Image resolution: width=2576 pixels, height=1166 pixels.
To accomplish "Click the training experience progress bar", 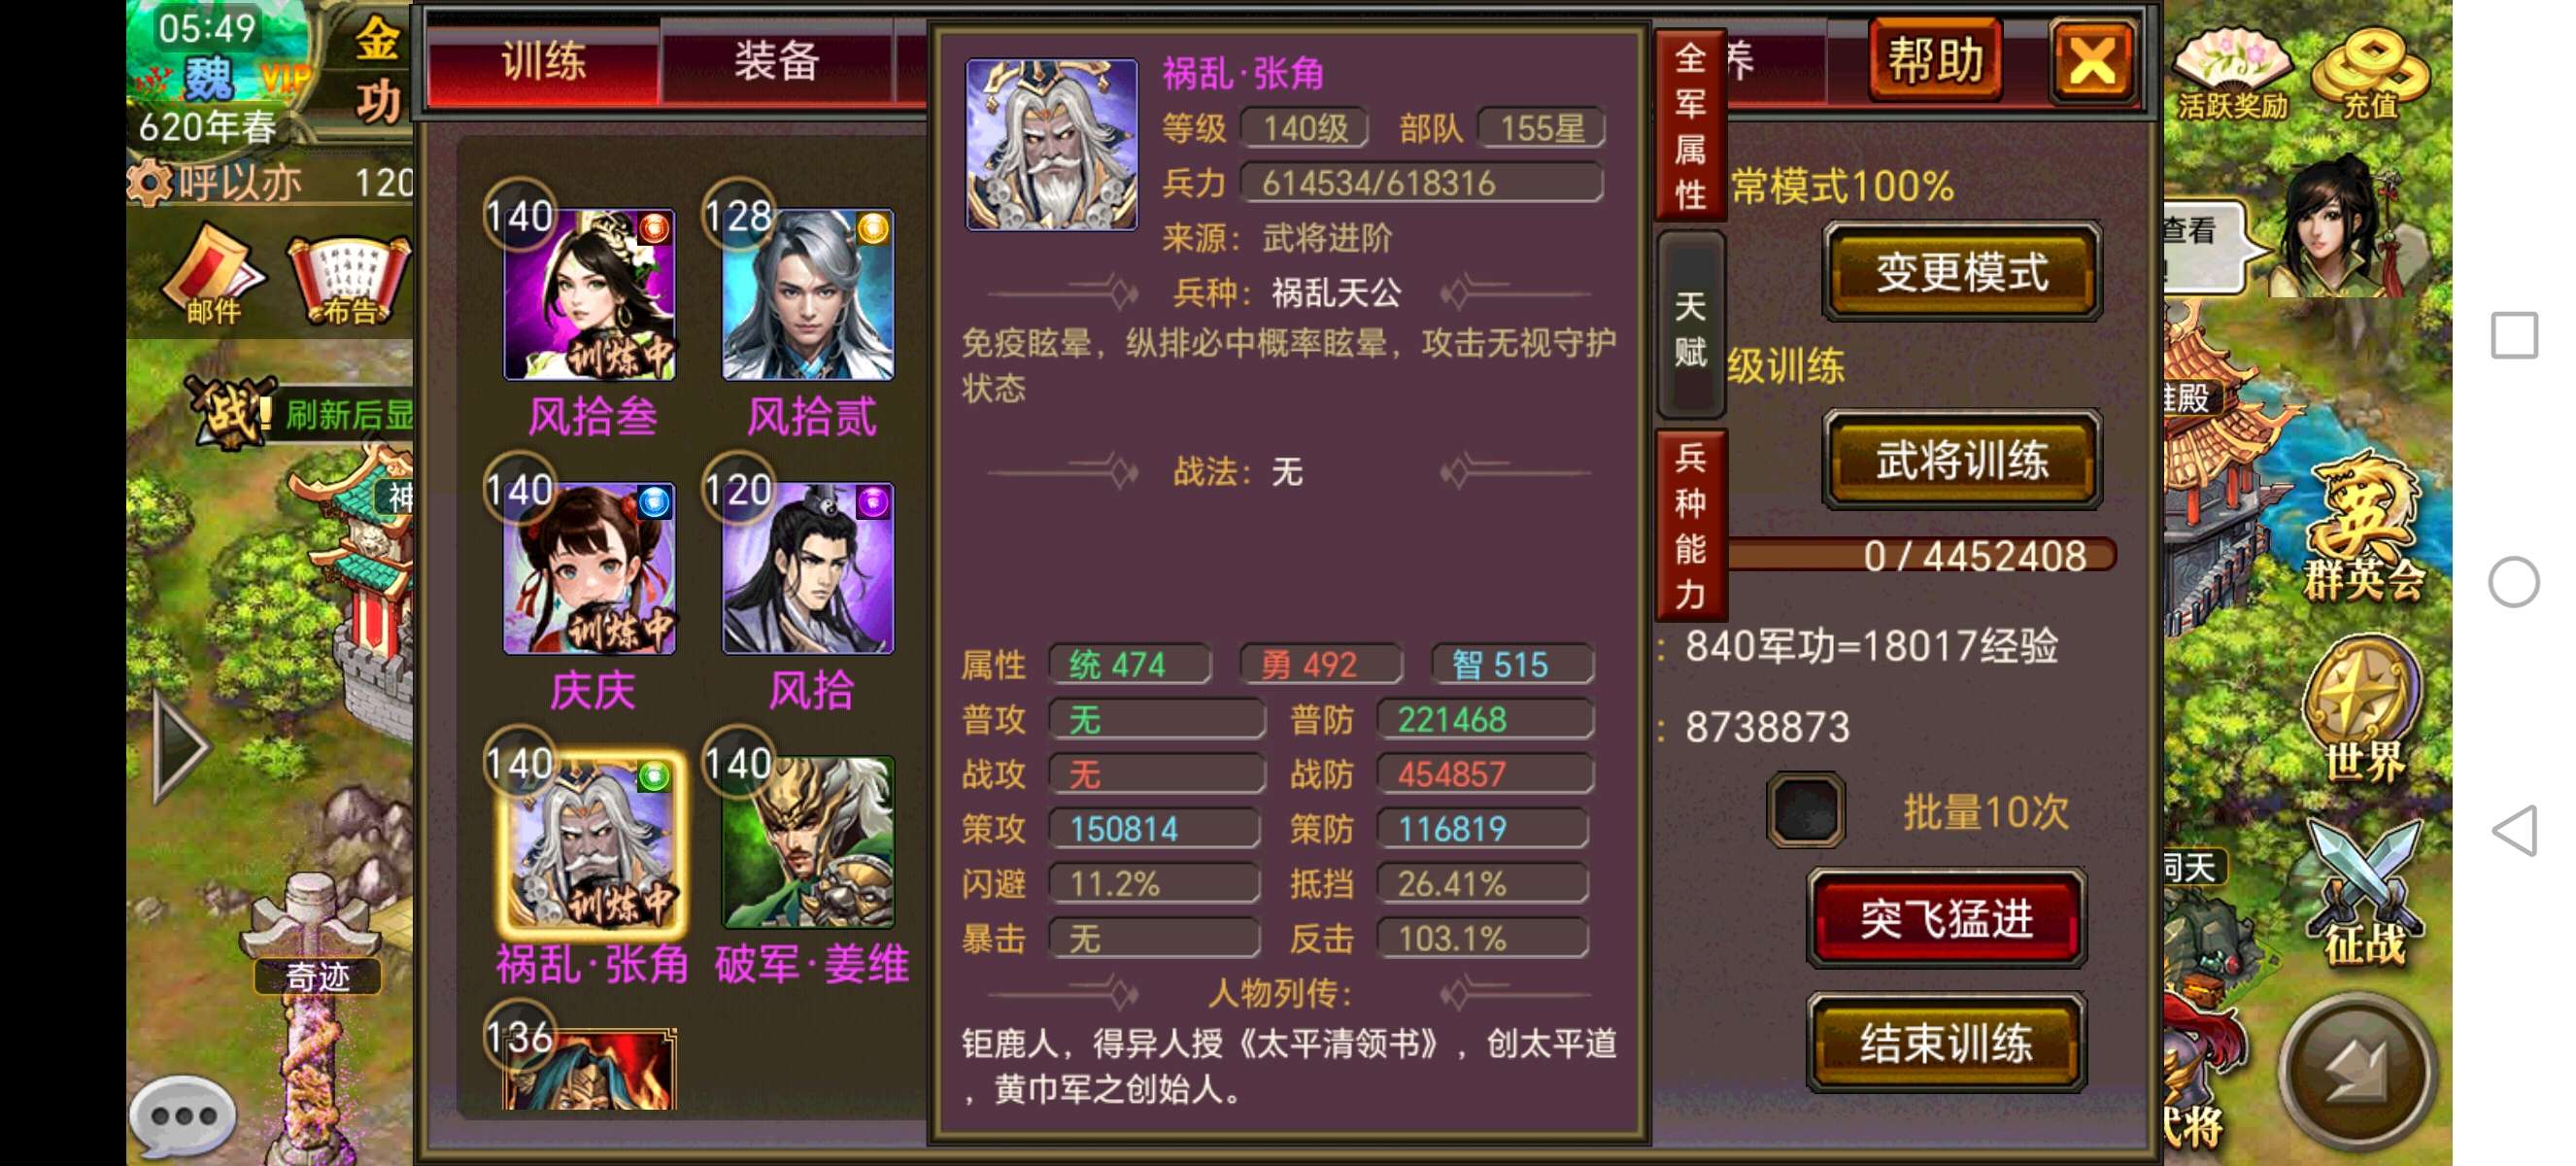I will point(1921,555).
